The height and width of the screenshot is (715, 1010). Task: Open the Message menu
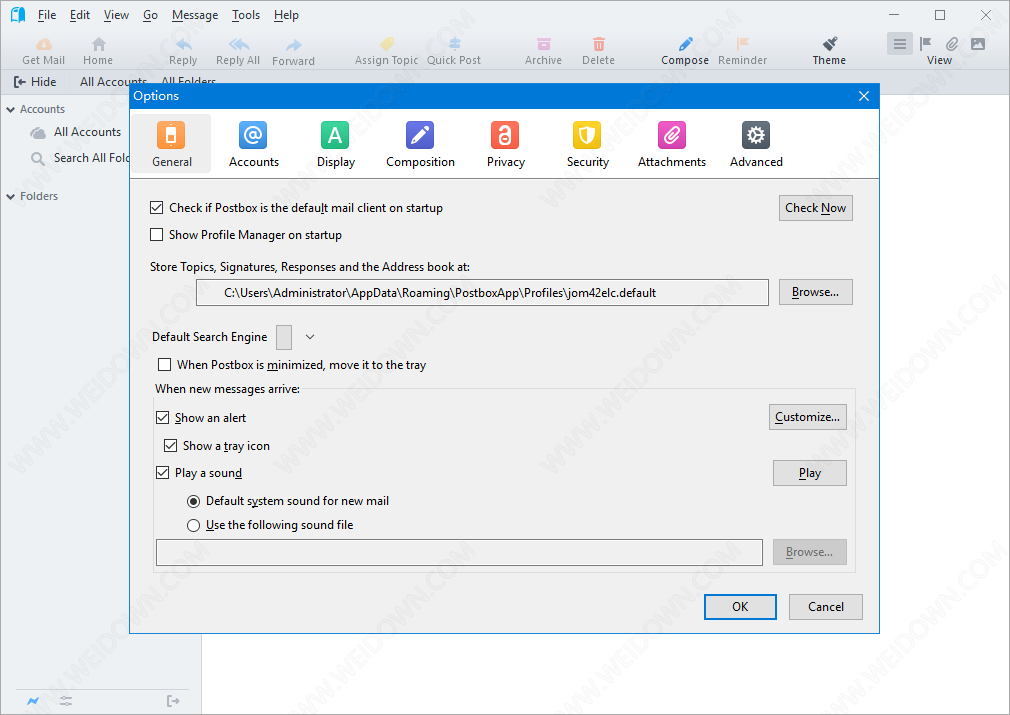pos(194,15)
